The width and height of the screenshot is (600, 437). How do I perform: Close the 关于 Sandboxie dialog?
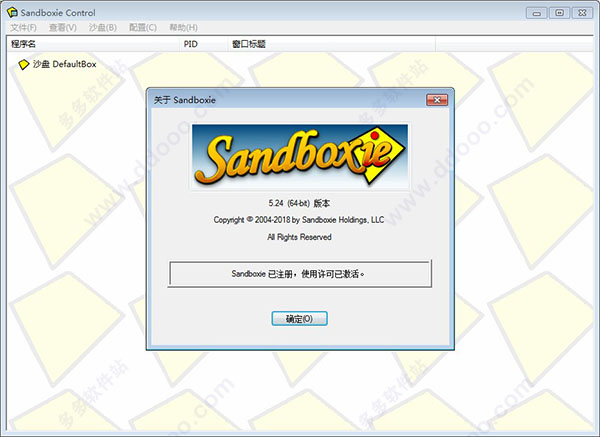(437, 100)
